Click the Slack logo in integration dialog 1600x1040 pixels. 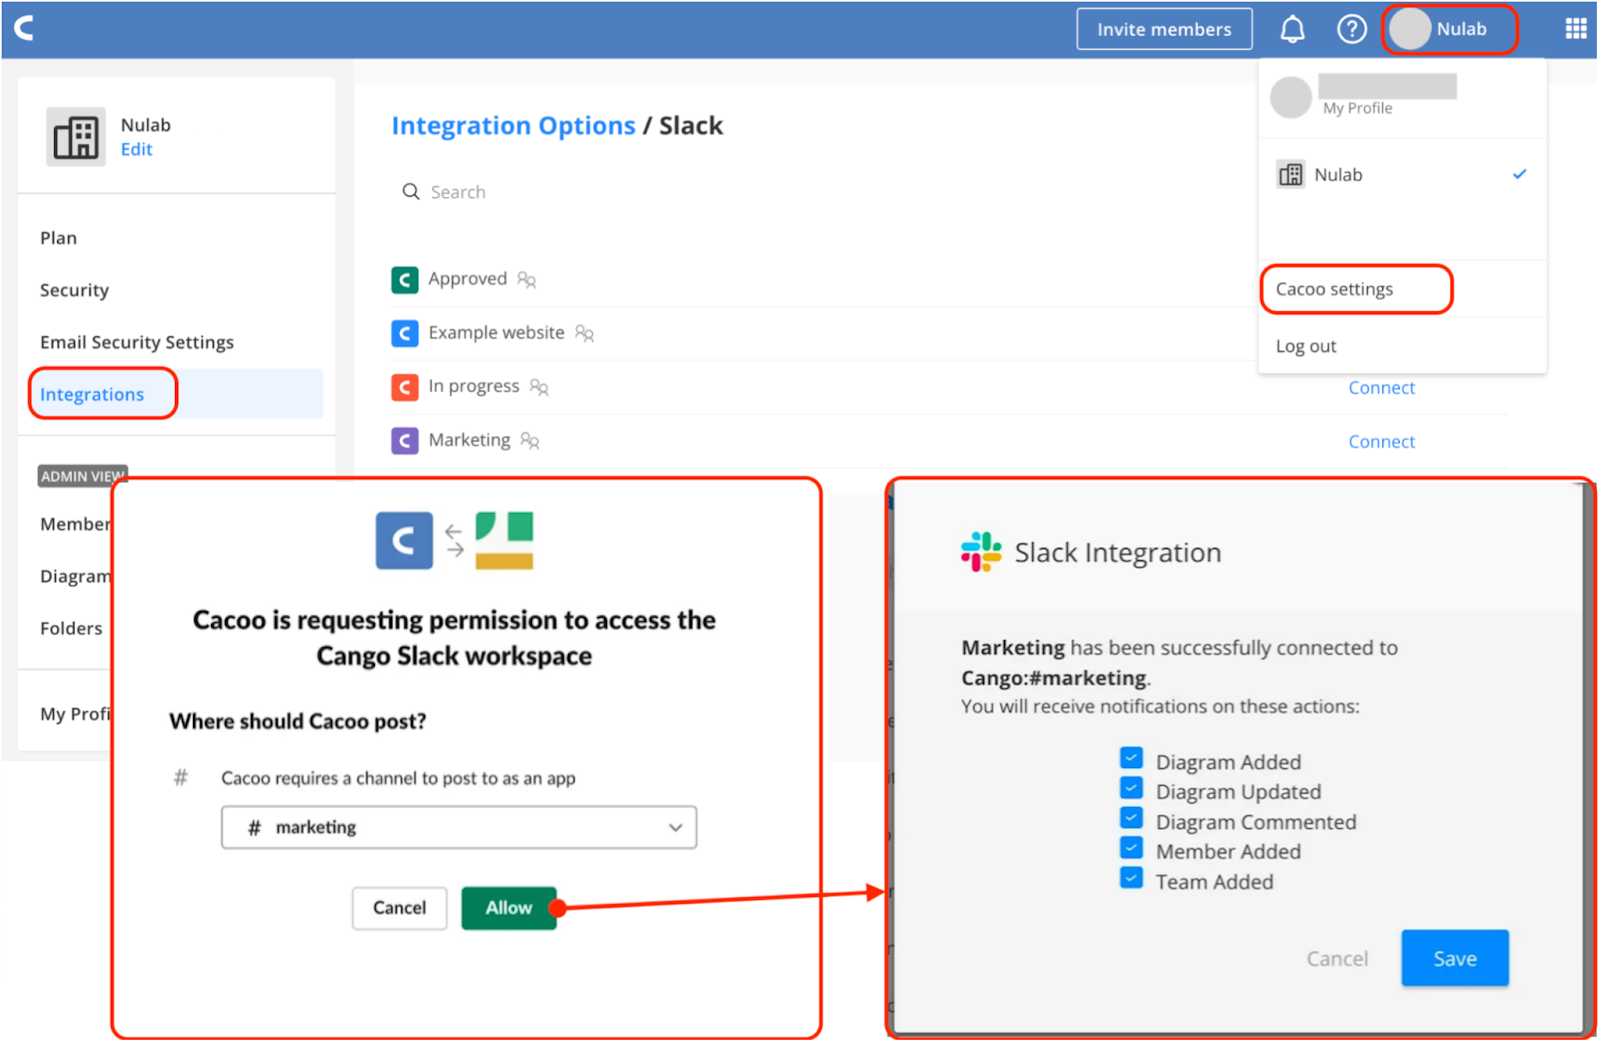pos(981,552)
